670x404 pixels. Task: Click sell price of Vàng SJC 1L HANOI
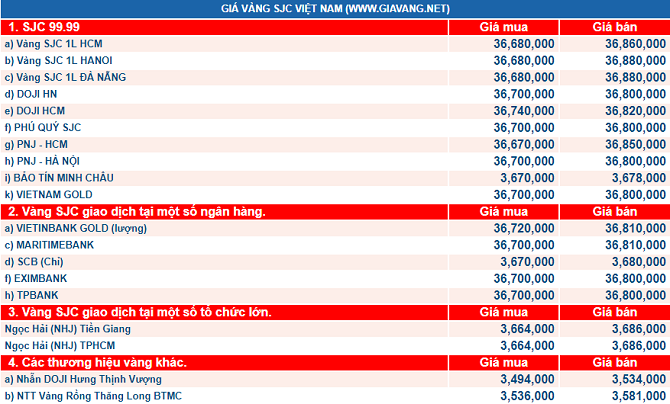(635, 60)
